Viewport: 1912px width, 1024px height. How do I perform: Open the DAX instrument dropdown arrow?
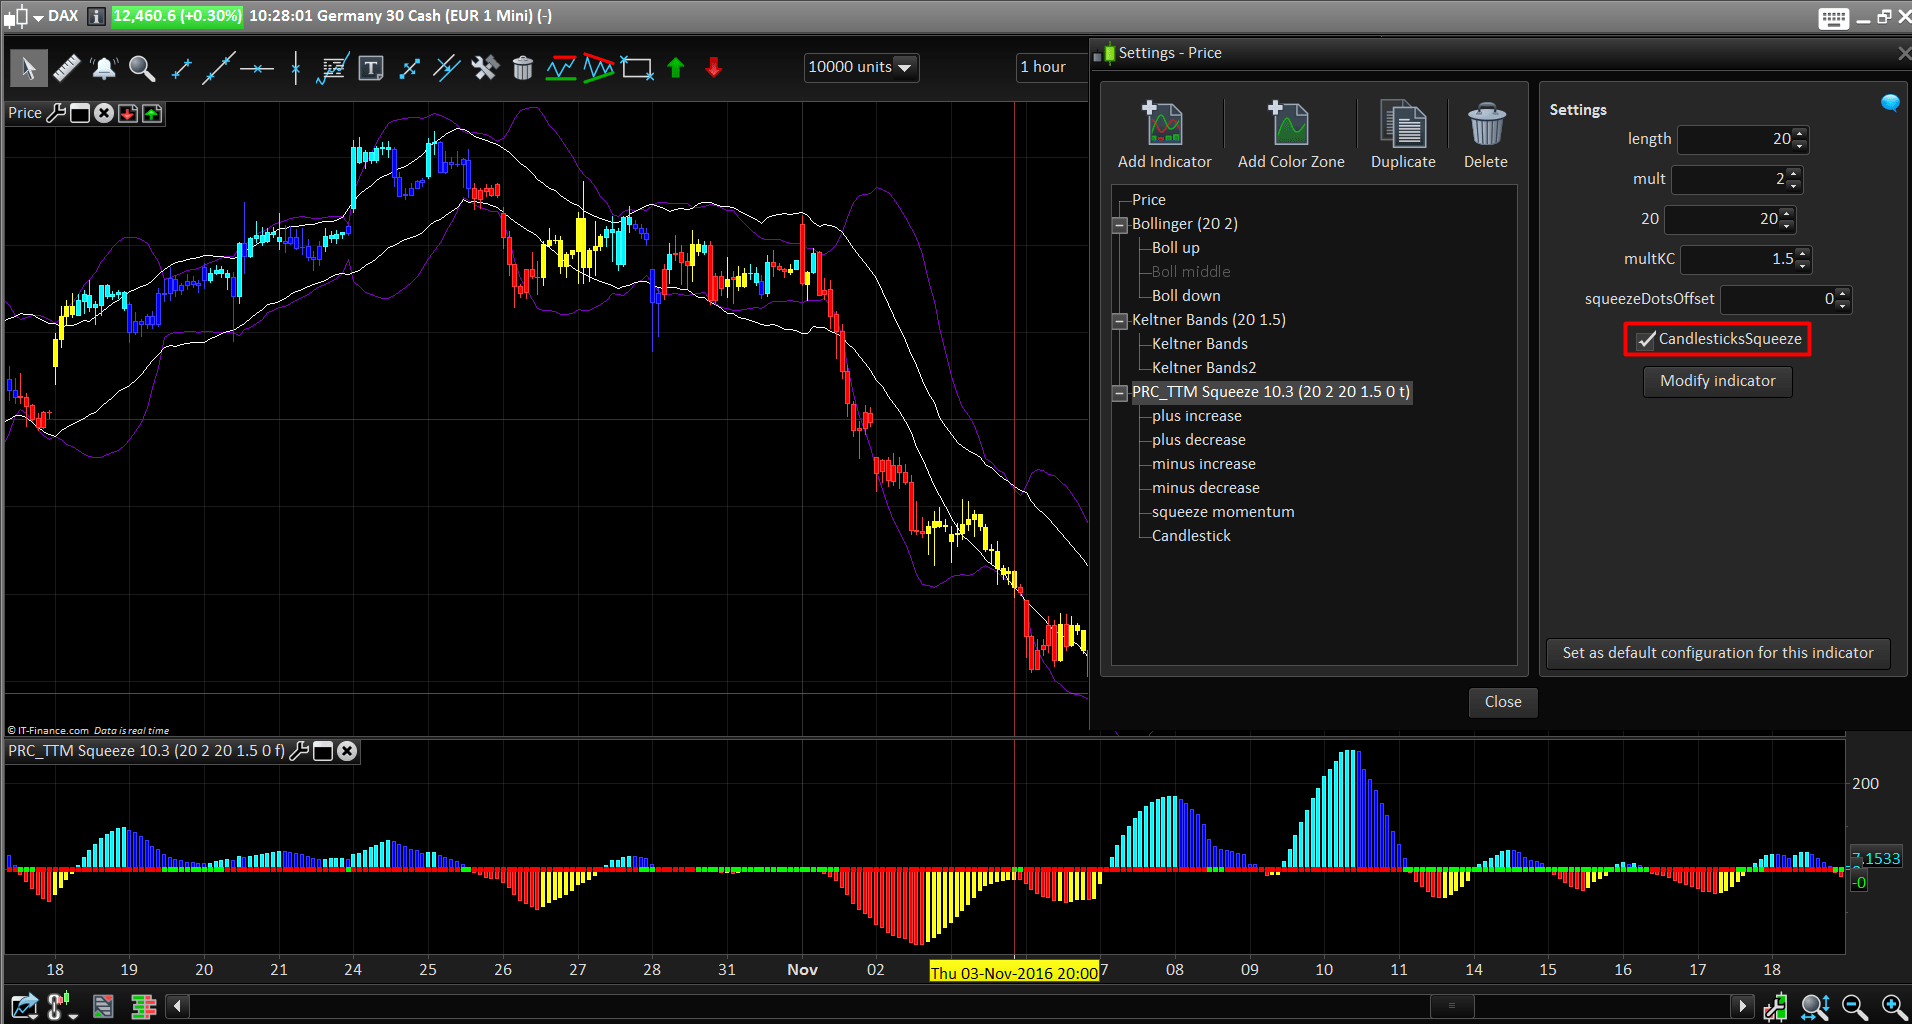38,18
